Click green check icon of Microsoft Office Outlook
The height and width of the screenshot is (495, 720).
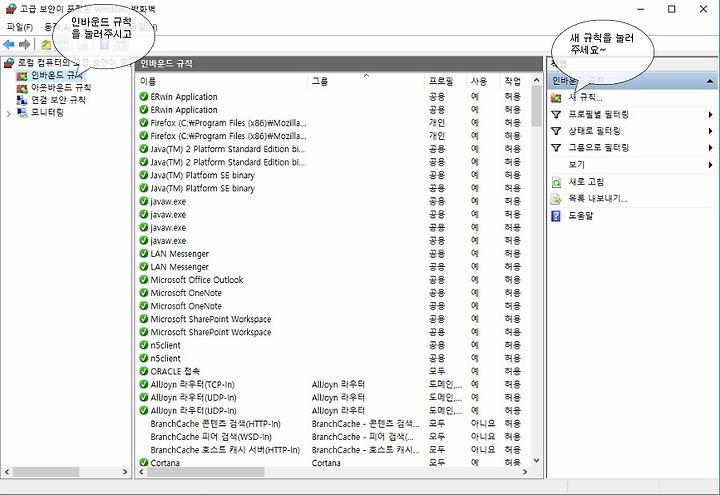point(144,280)
